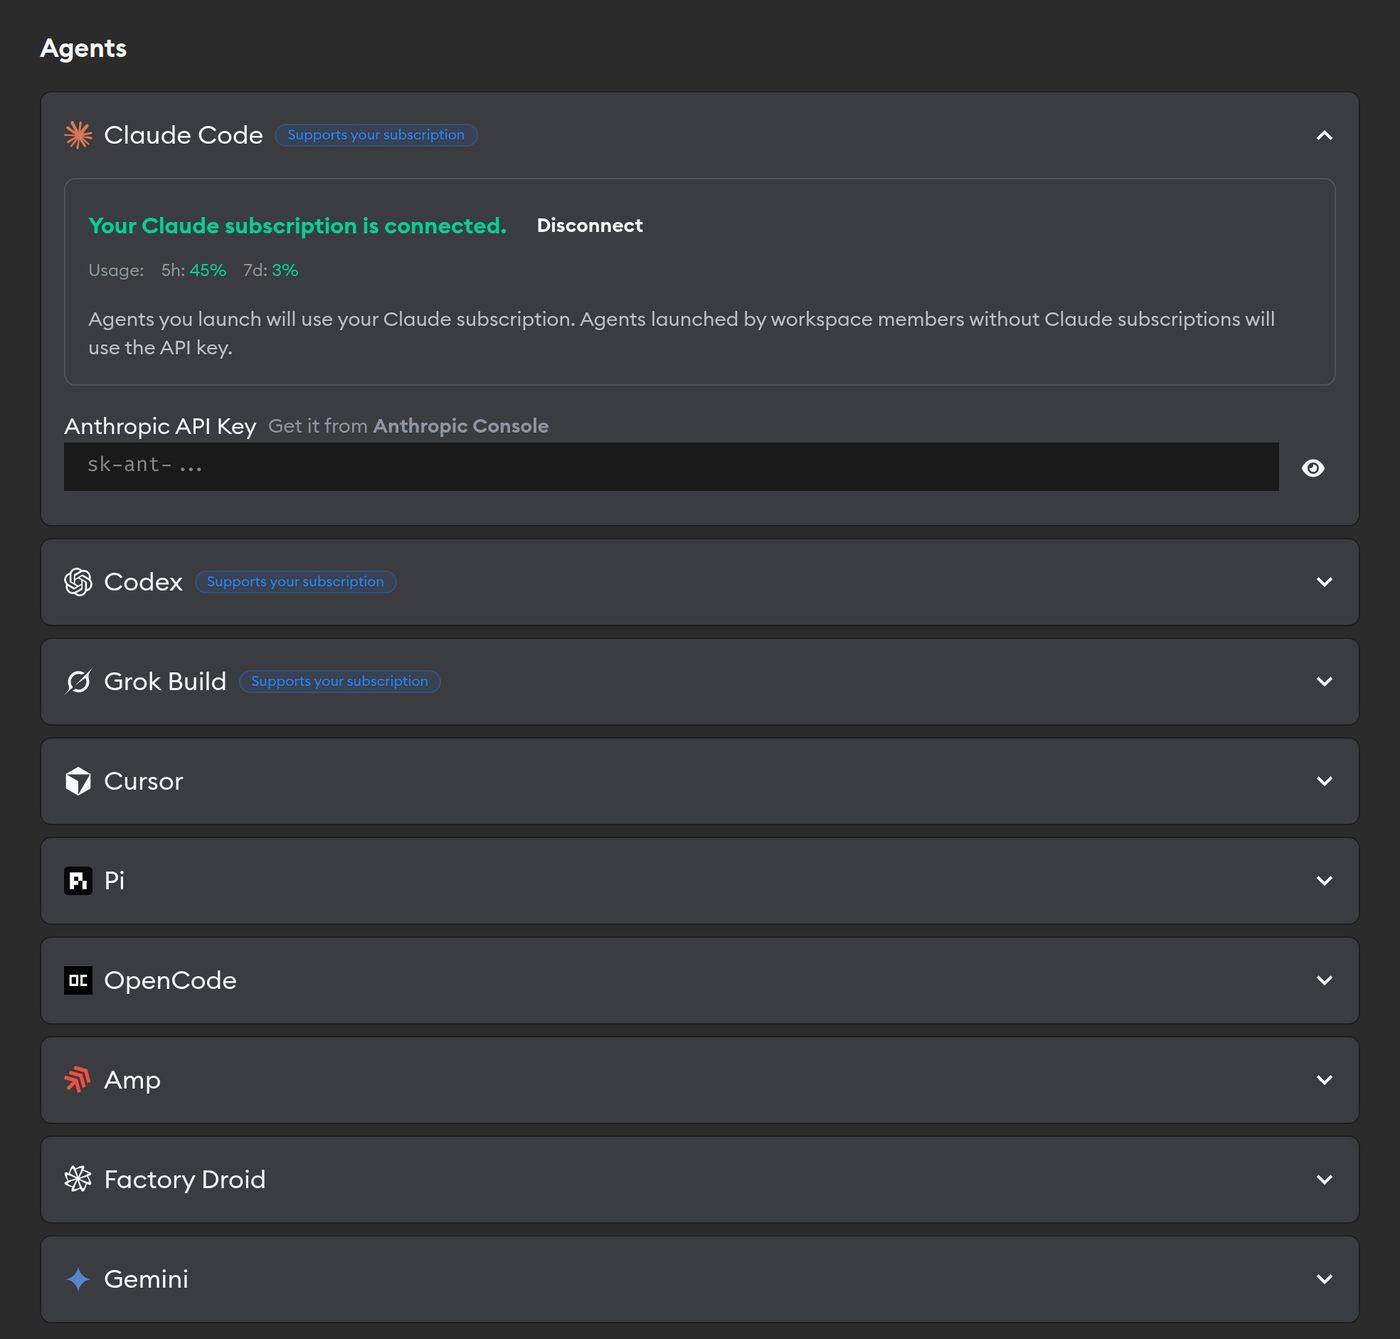The height and width of the screenshot is (1339, 1400).
Task: Click Claude Code's Supports your subscription badge
Action: (x=376, y=135)
